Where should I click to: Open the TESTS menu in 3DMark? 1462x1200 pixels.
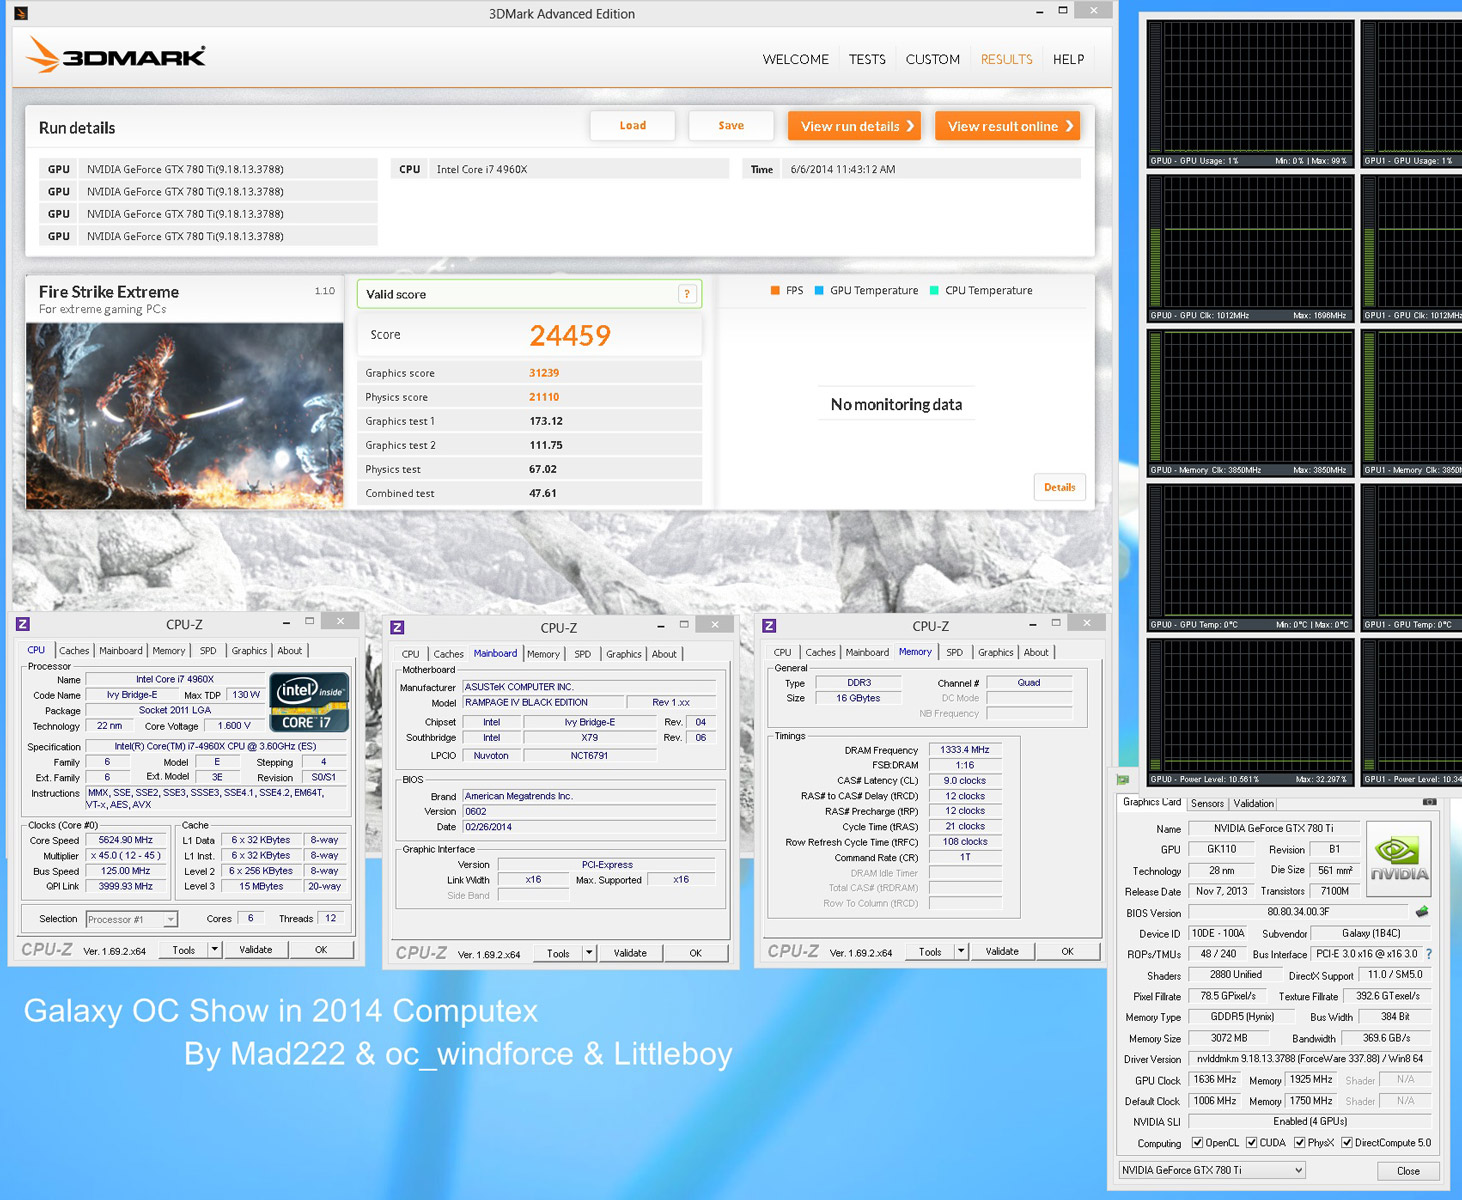pos(866,59)
